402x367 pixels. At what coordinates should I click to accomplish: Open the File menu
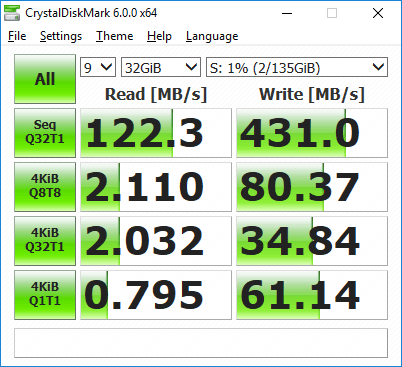[17, 36]
